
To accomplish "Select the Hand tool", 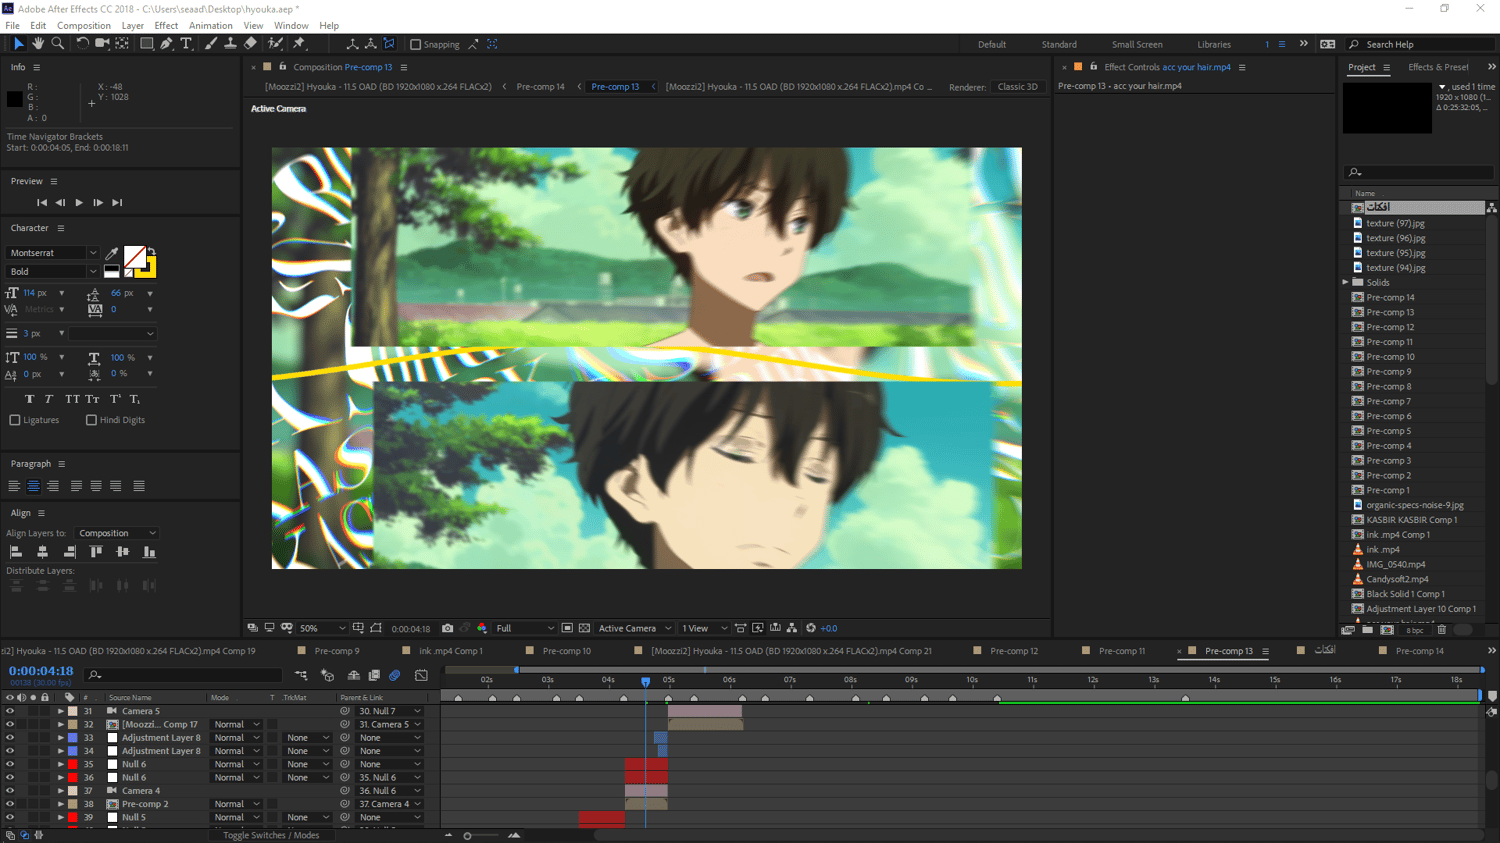I will pos(38,44).
